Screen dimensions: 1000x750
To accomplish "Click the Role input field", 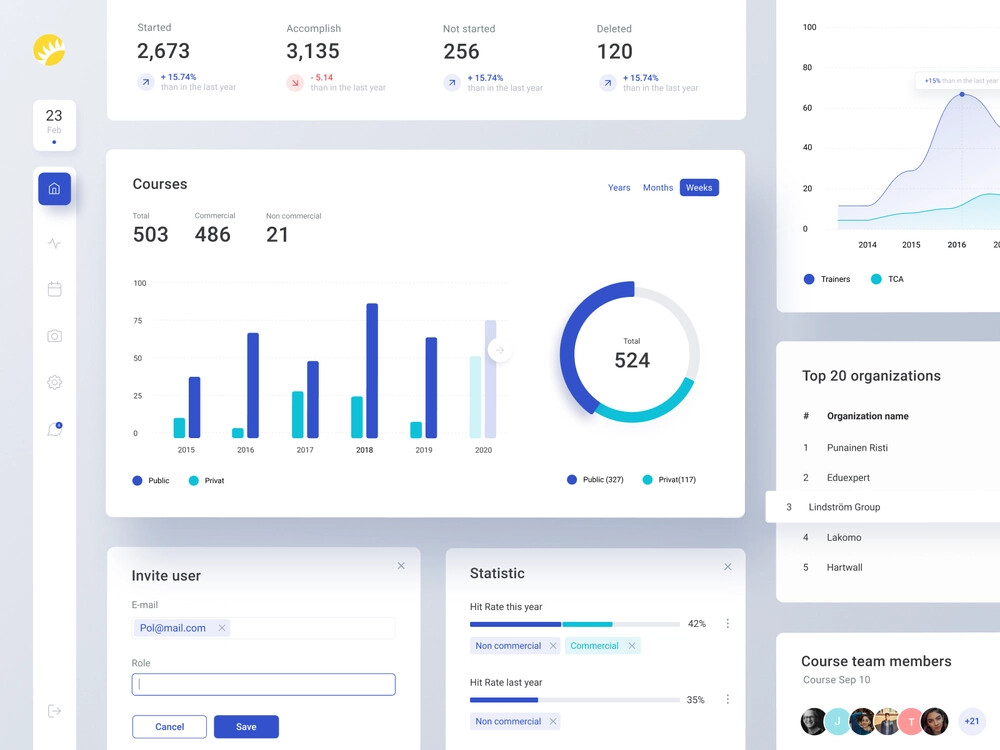I will coord(263,684).
